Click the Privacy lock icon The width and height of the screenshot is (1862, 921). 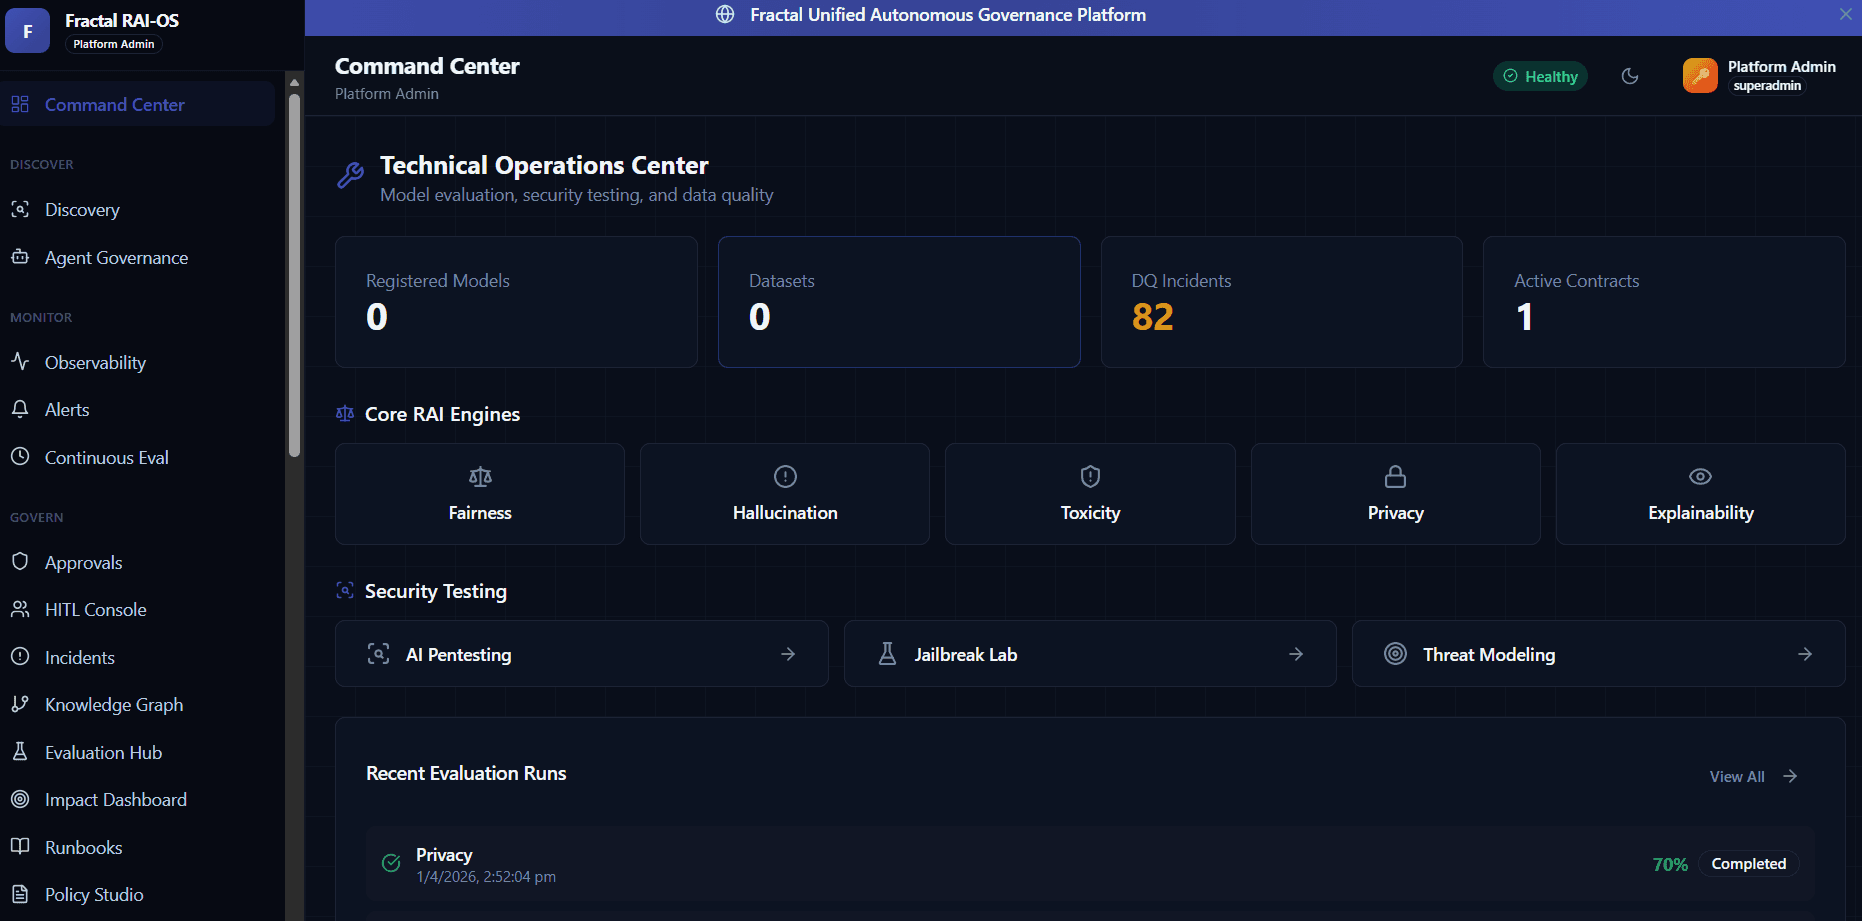click(1395, 477)
